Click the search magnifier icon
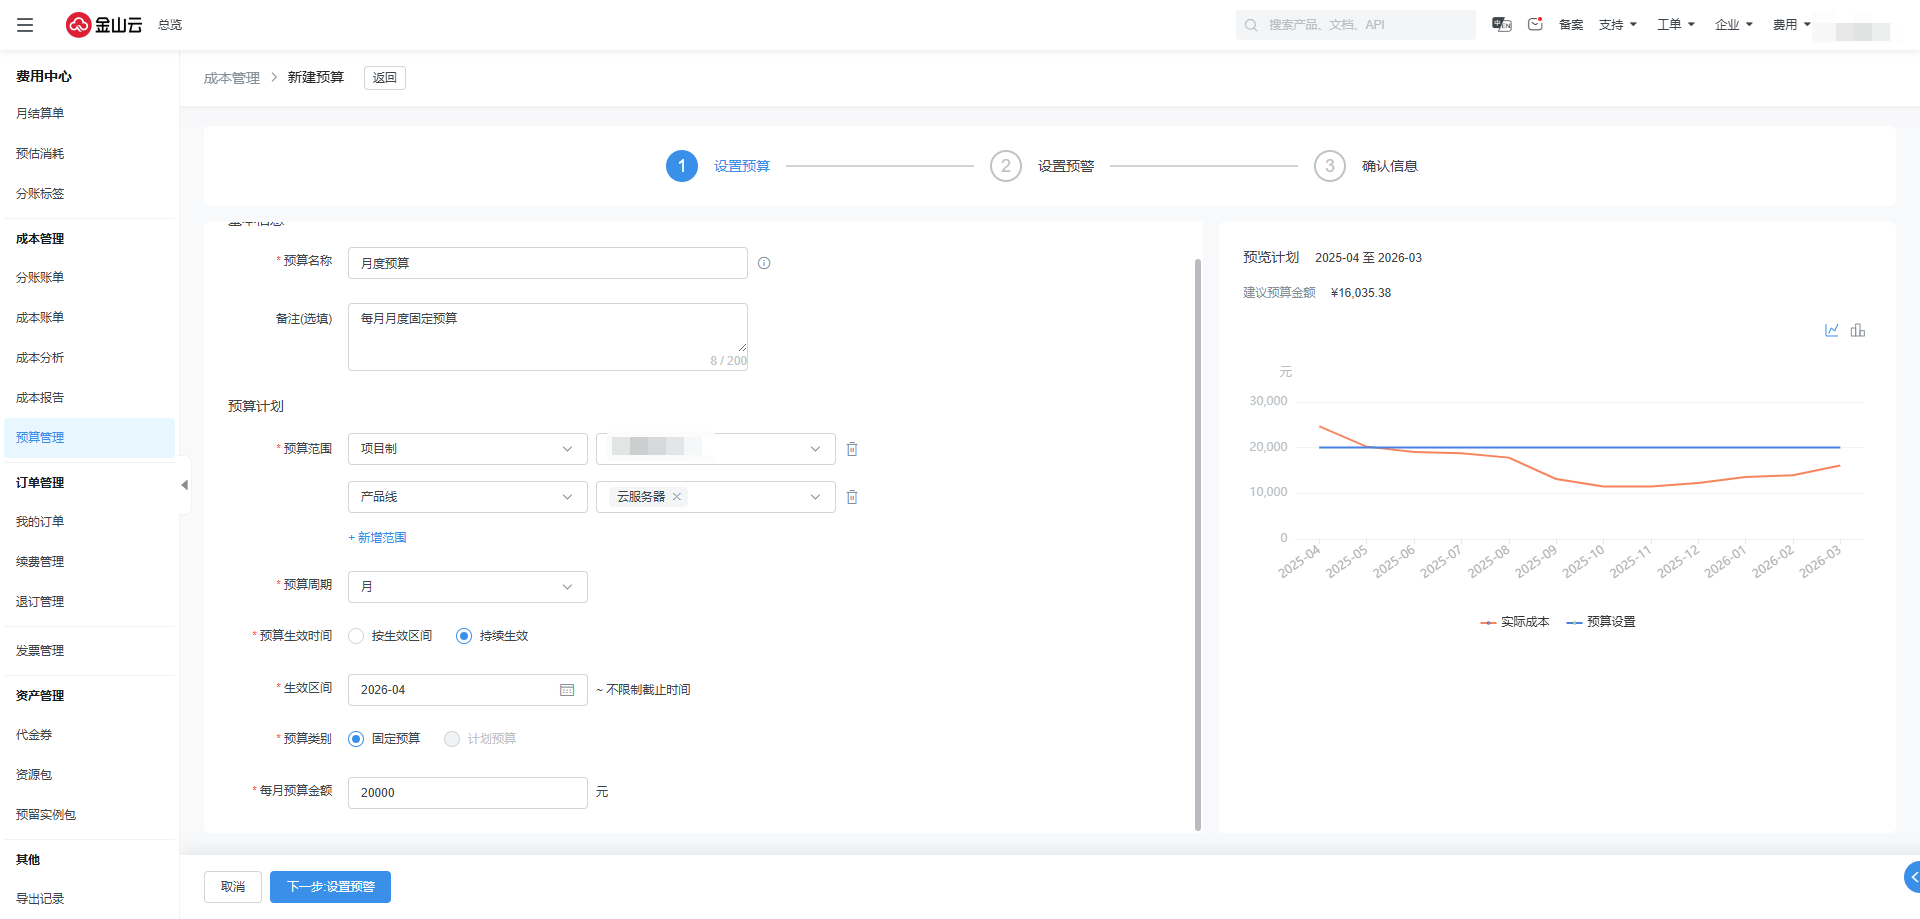 1251,25
